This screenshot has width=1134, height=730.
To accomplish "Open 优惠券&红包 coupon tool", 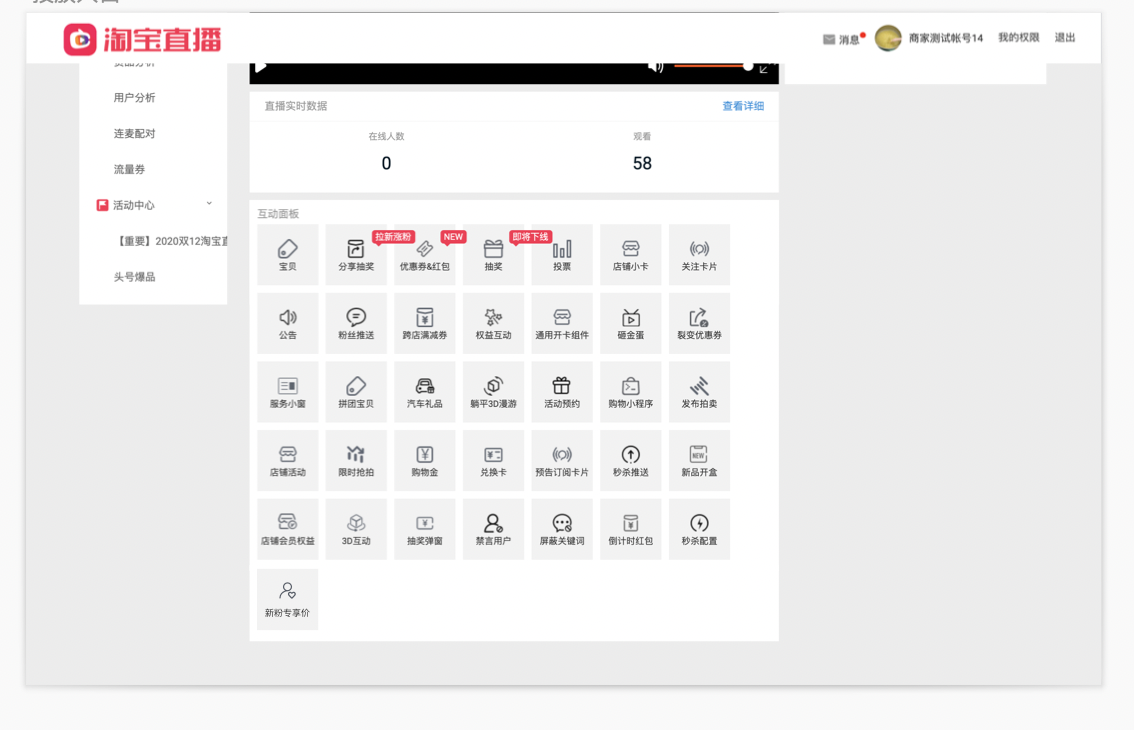I will pos(425,255).
